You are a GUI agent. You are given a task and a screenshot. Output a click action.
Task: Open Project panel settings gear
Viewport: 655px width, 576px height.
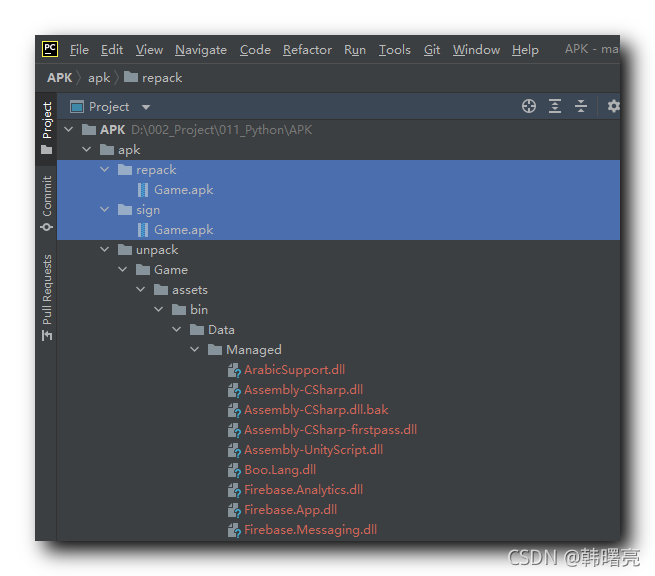(x=613, y=107)
